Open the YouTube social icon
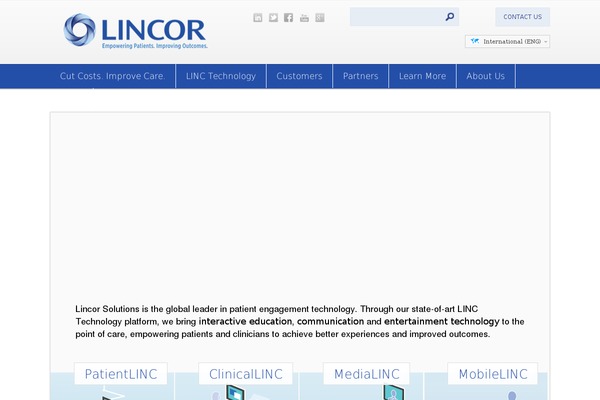 (304, 18)
